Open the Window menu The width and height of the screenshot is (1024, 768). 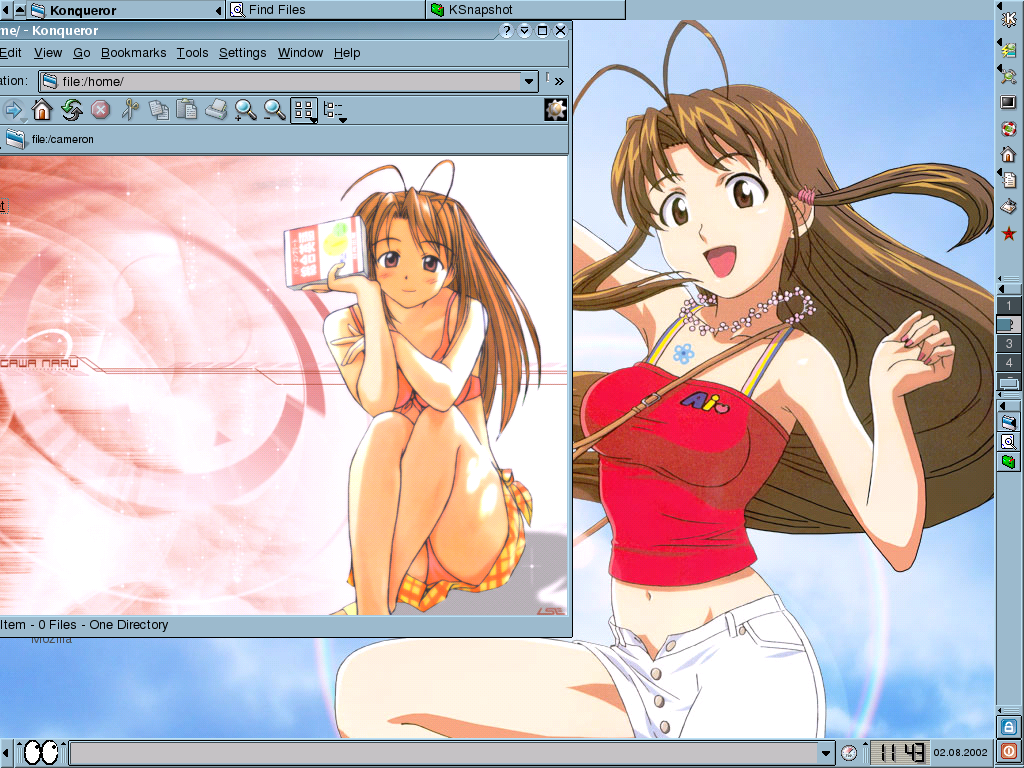click(300, 53)
